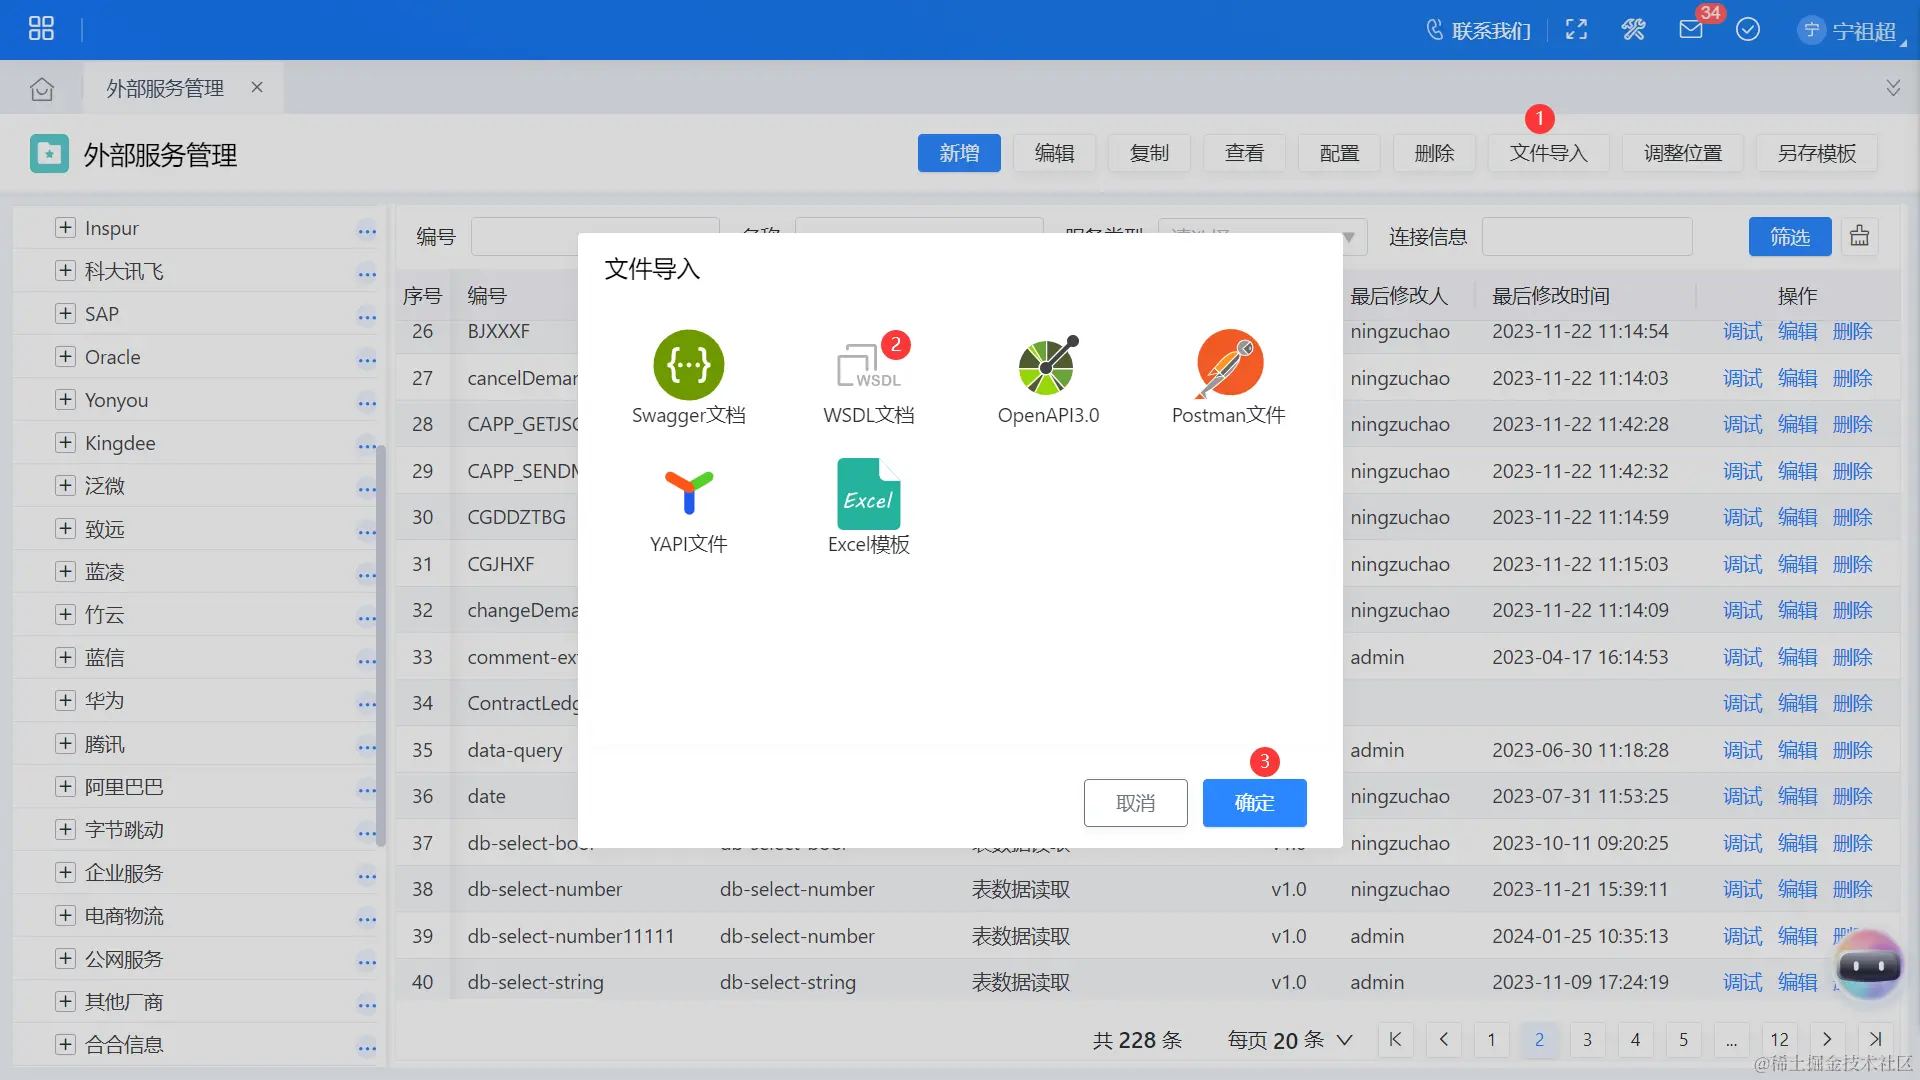1920x1080 pixels.
Task: Click the app grid menu icon
Action: [41, 29]
